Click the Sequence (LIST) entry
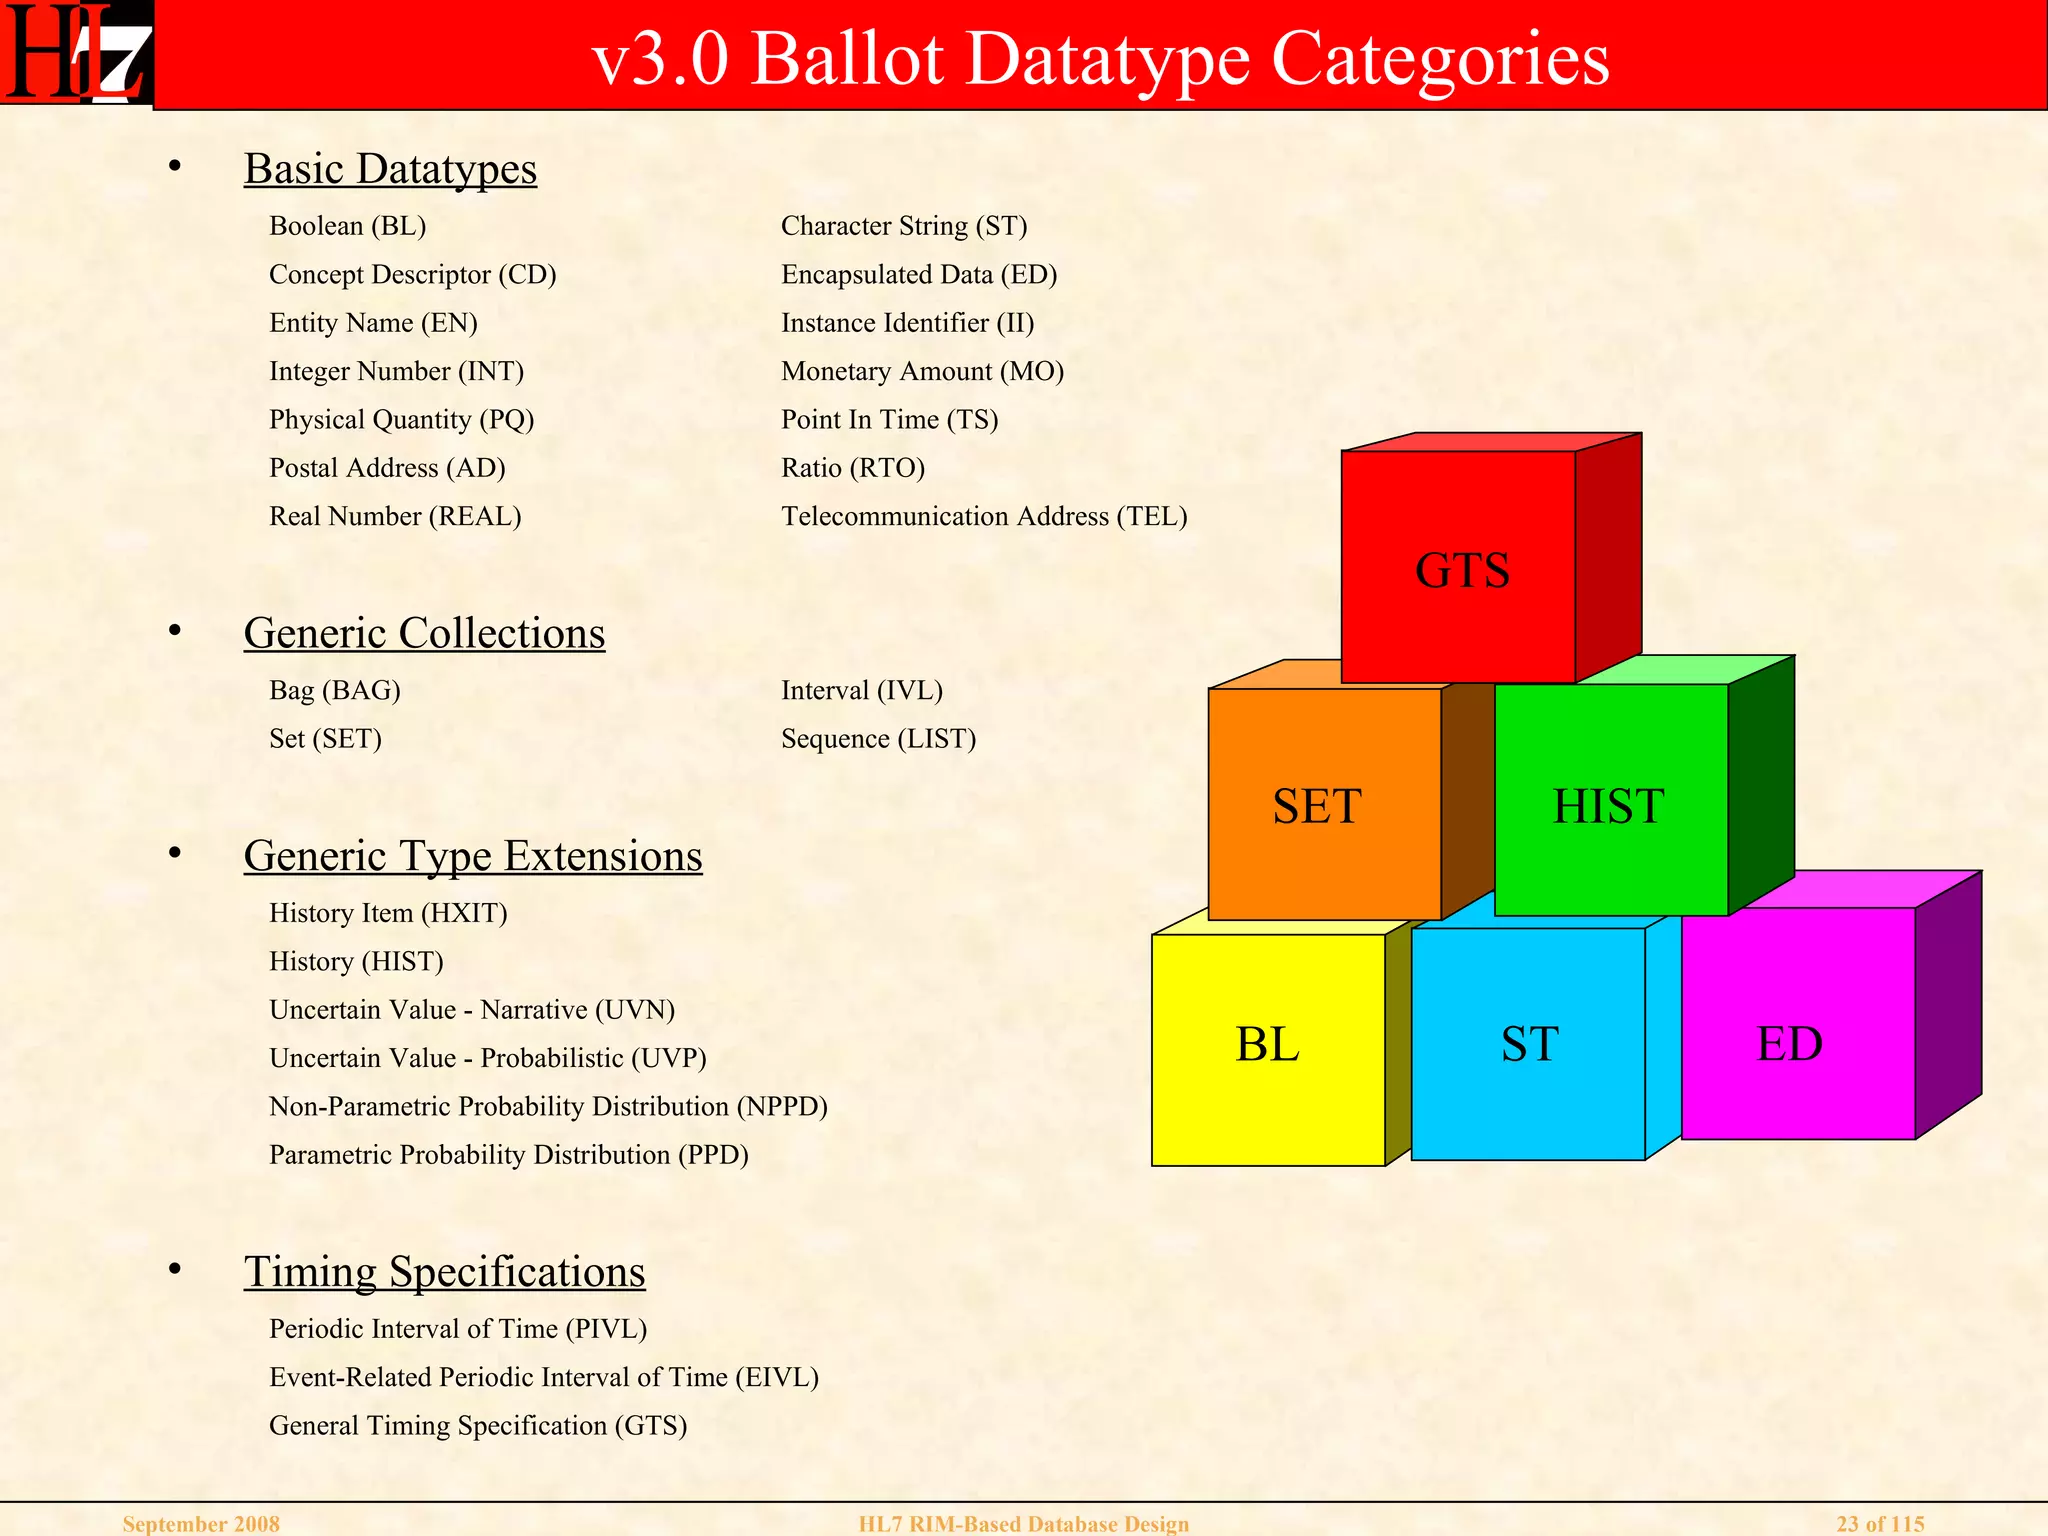Image resolution: width=2048 pixels, height=1536 pixels. pyautogui.click(x=878, y=739)
